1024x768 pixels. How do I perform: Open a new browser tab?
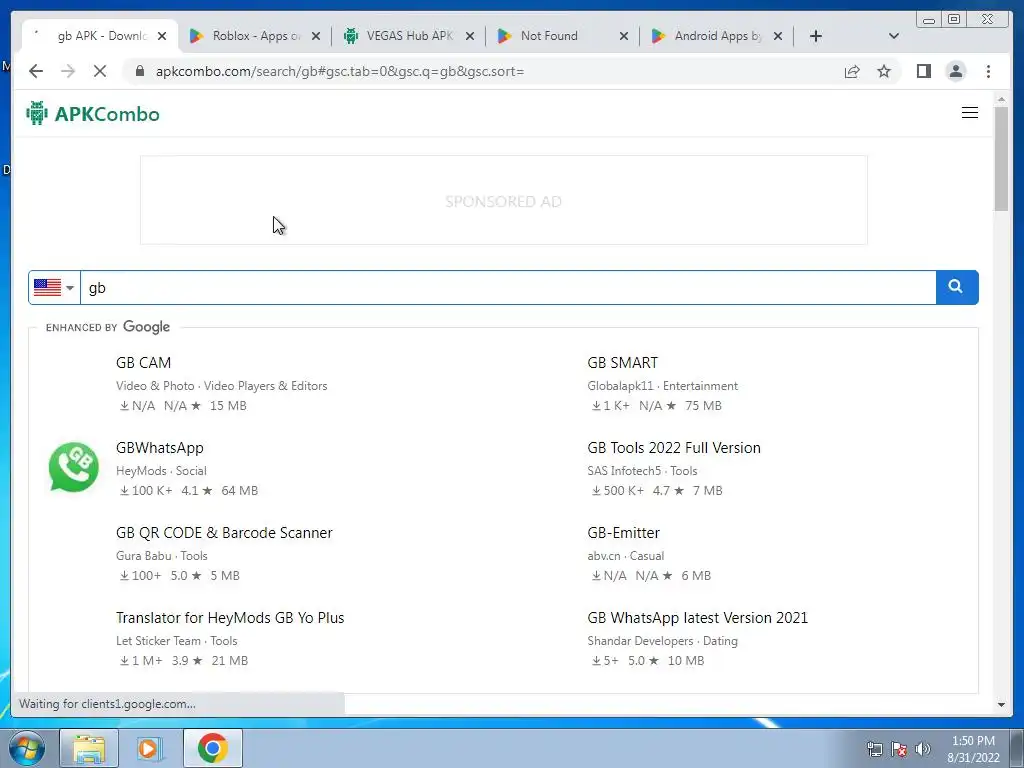816,36
